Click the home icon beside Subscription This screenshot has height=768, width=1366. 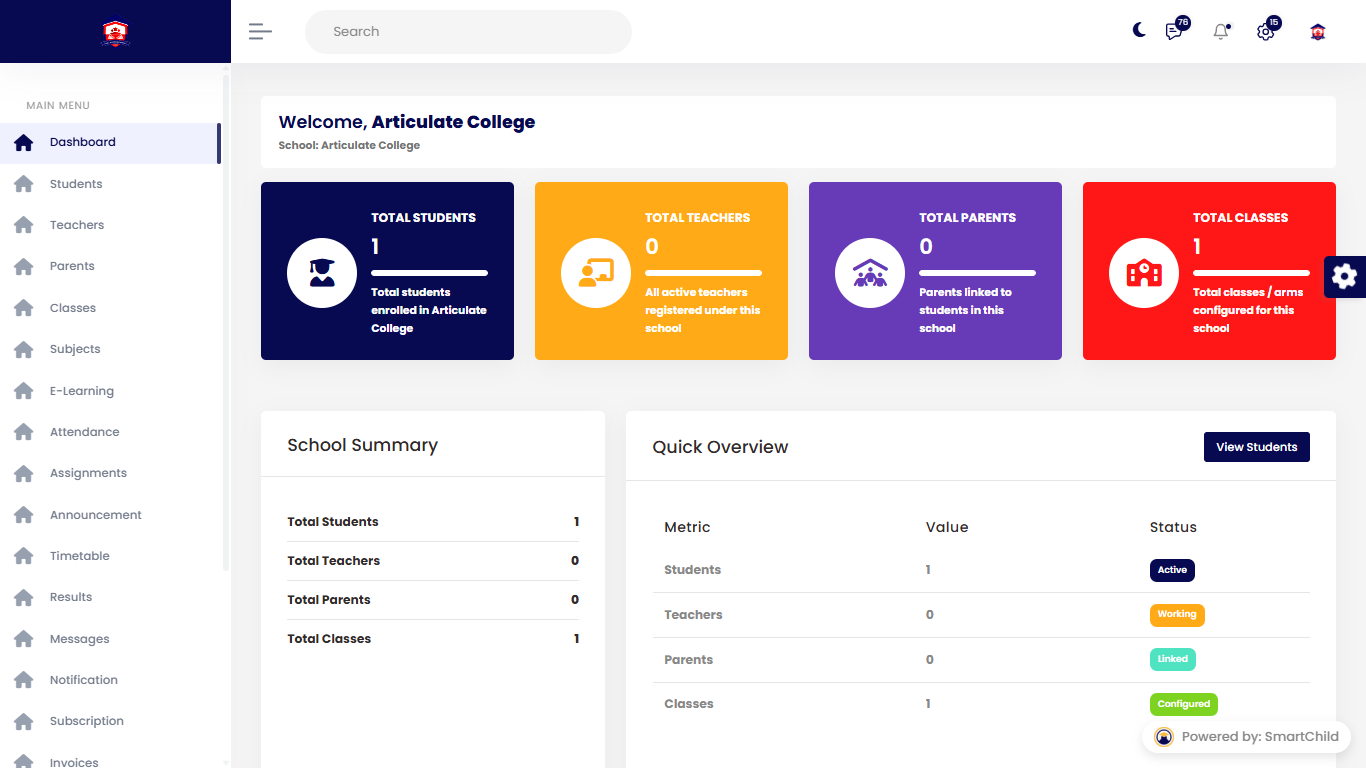coord(24,721)
